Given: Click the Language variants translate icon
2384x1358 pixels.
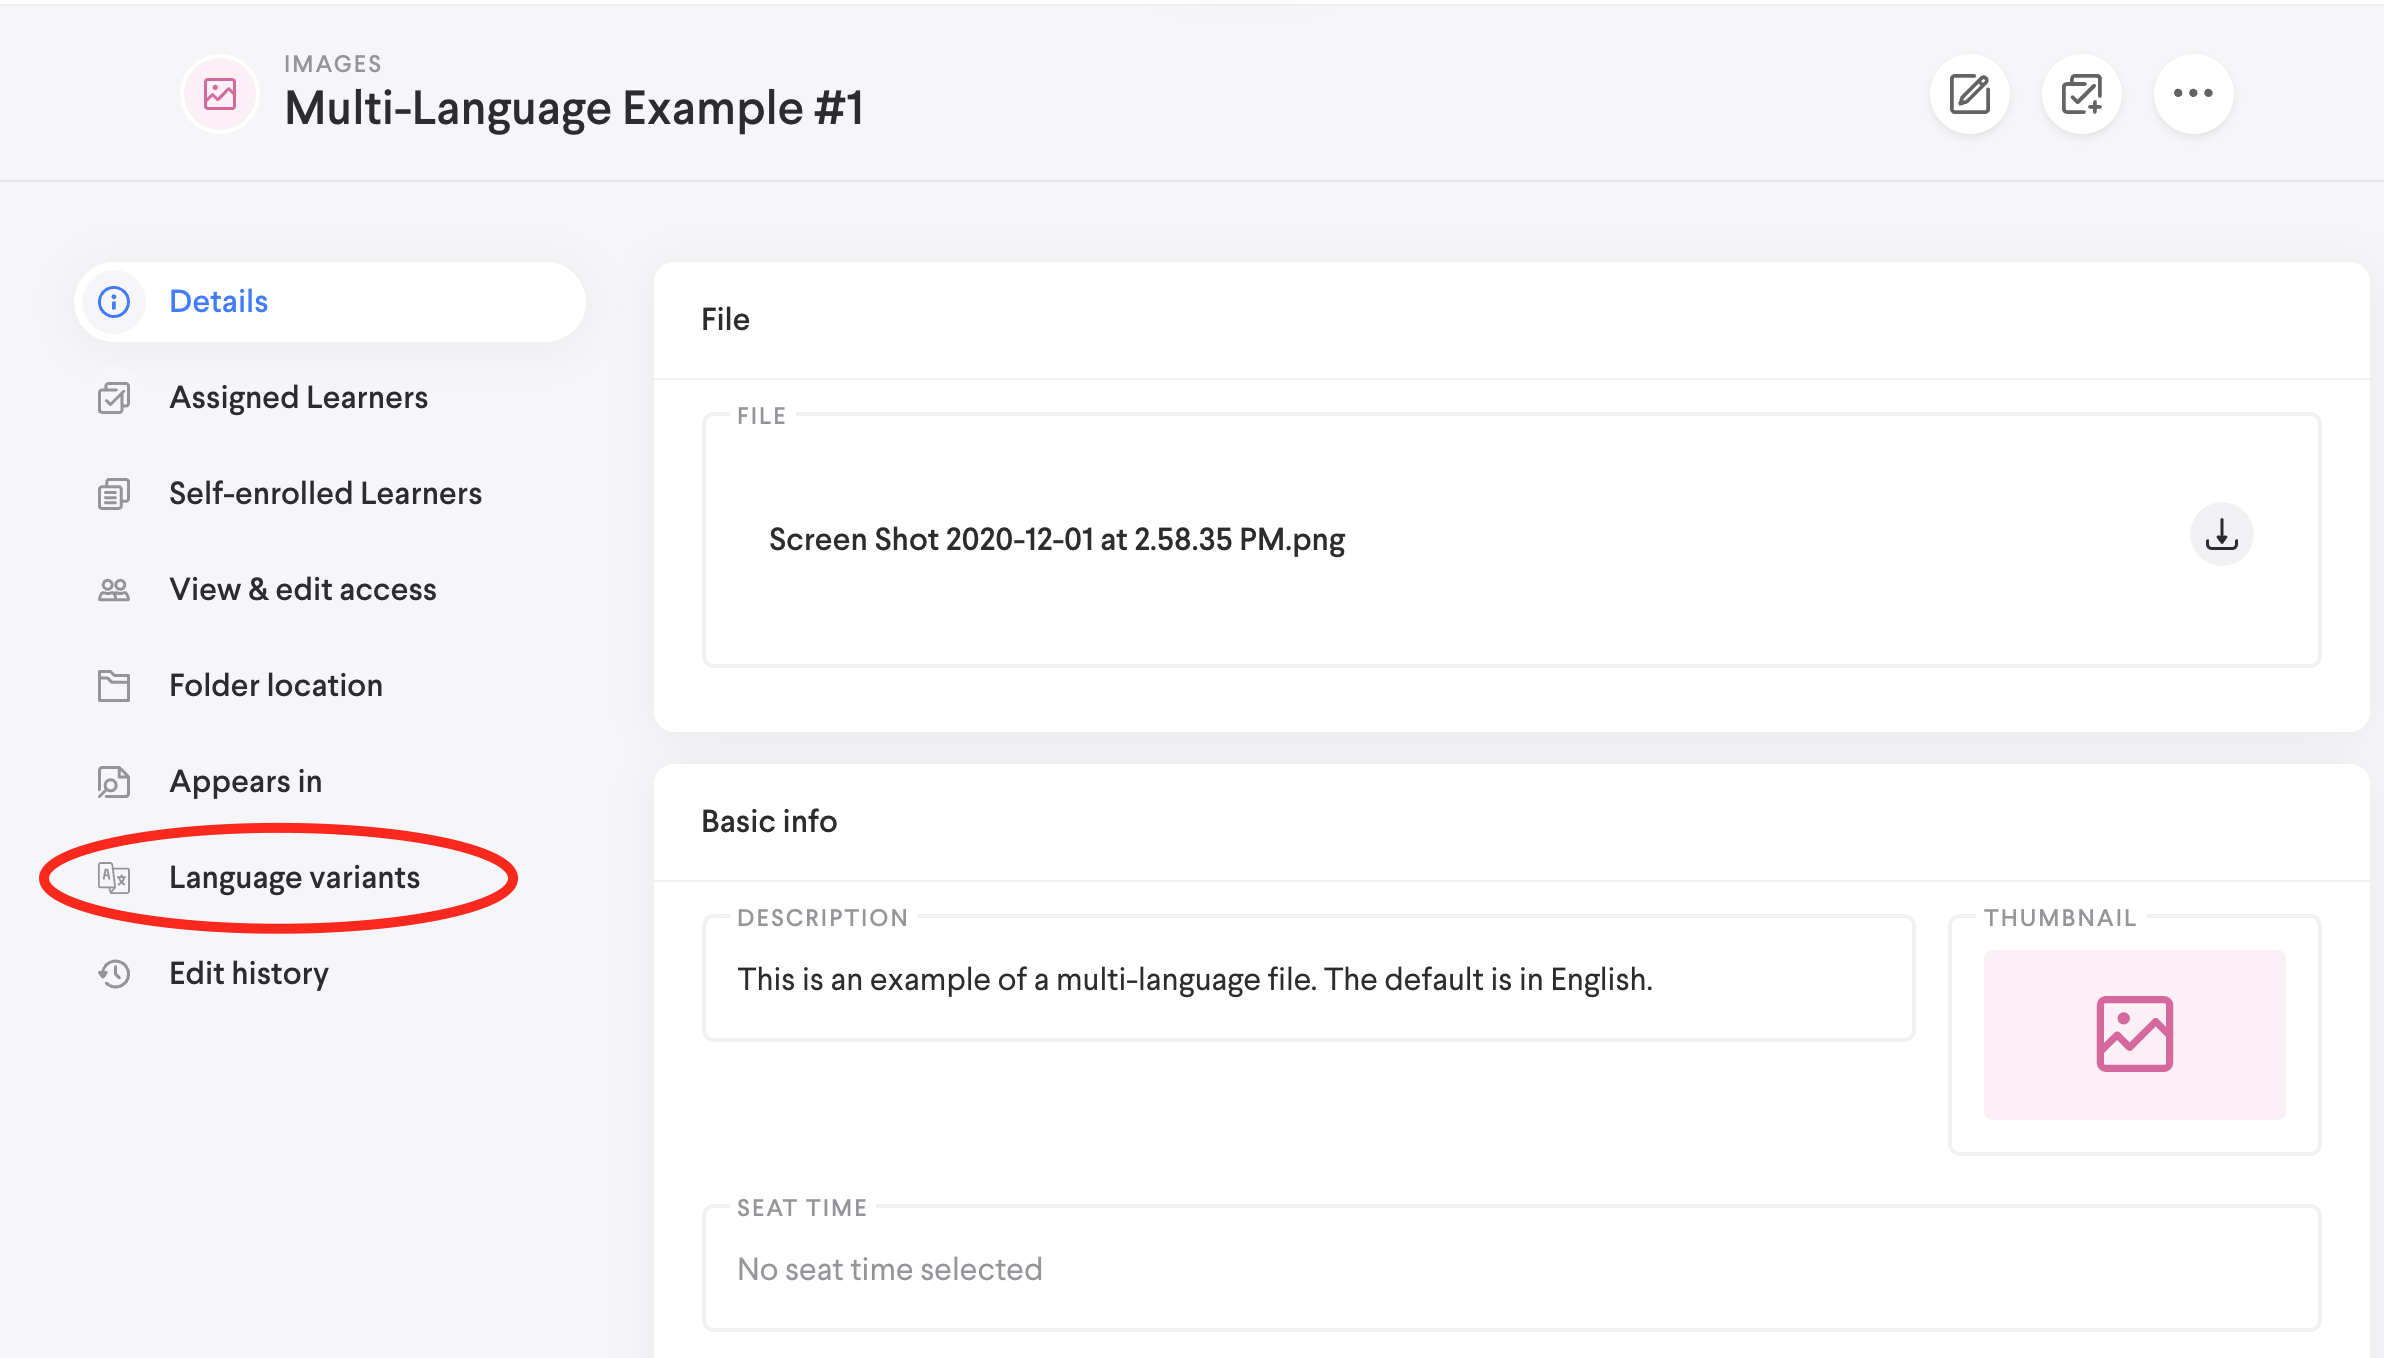Looking at the screenshot, I should click(114, 878).
